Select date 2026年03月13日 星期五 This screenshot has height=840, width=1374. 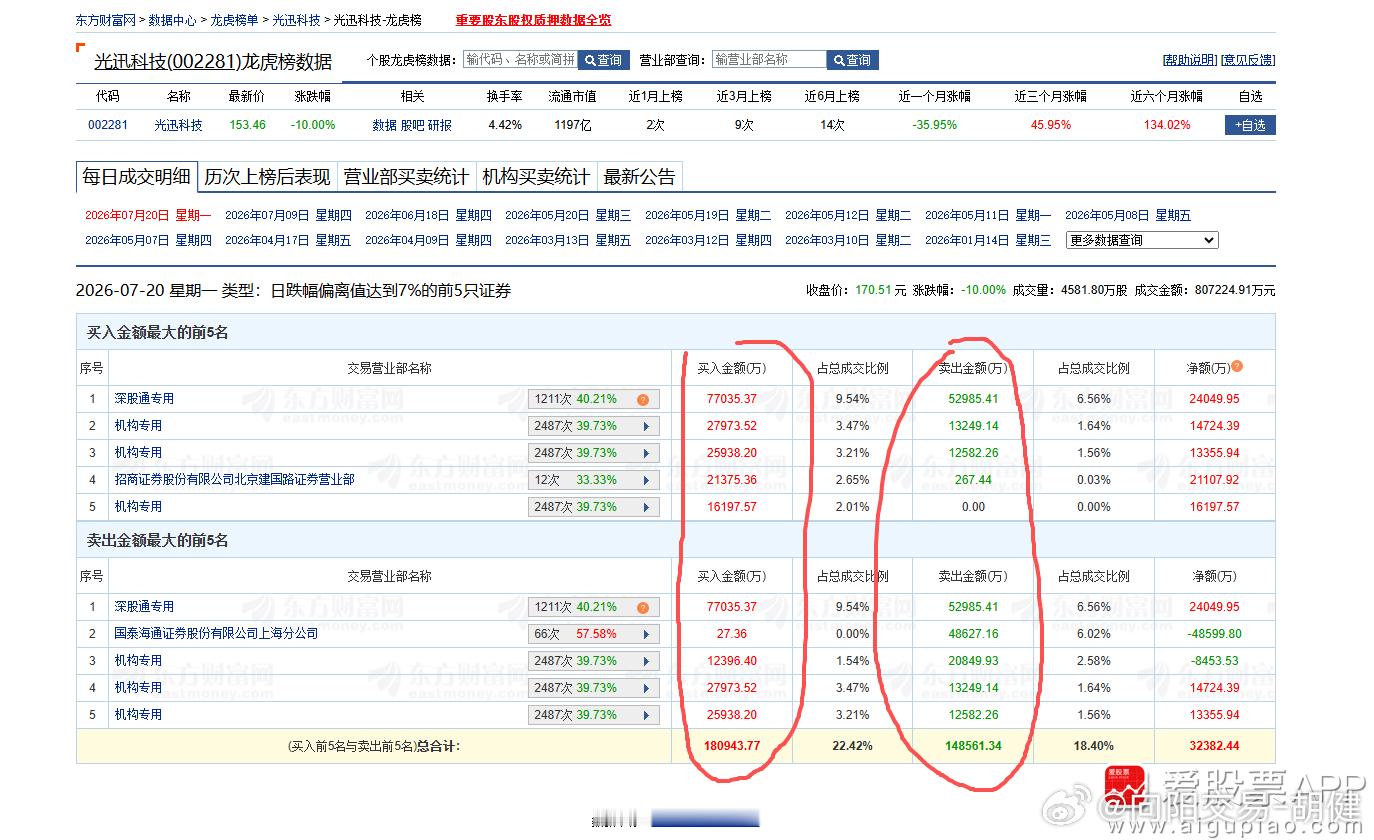click(568, 240)
